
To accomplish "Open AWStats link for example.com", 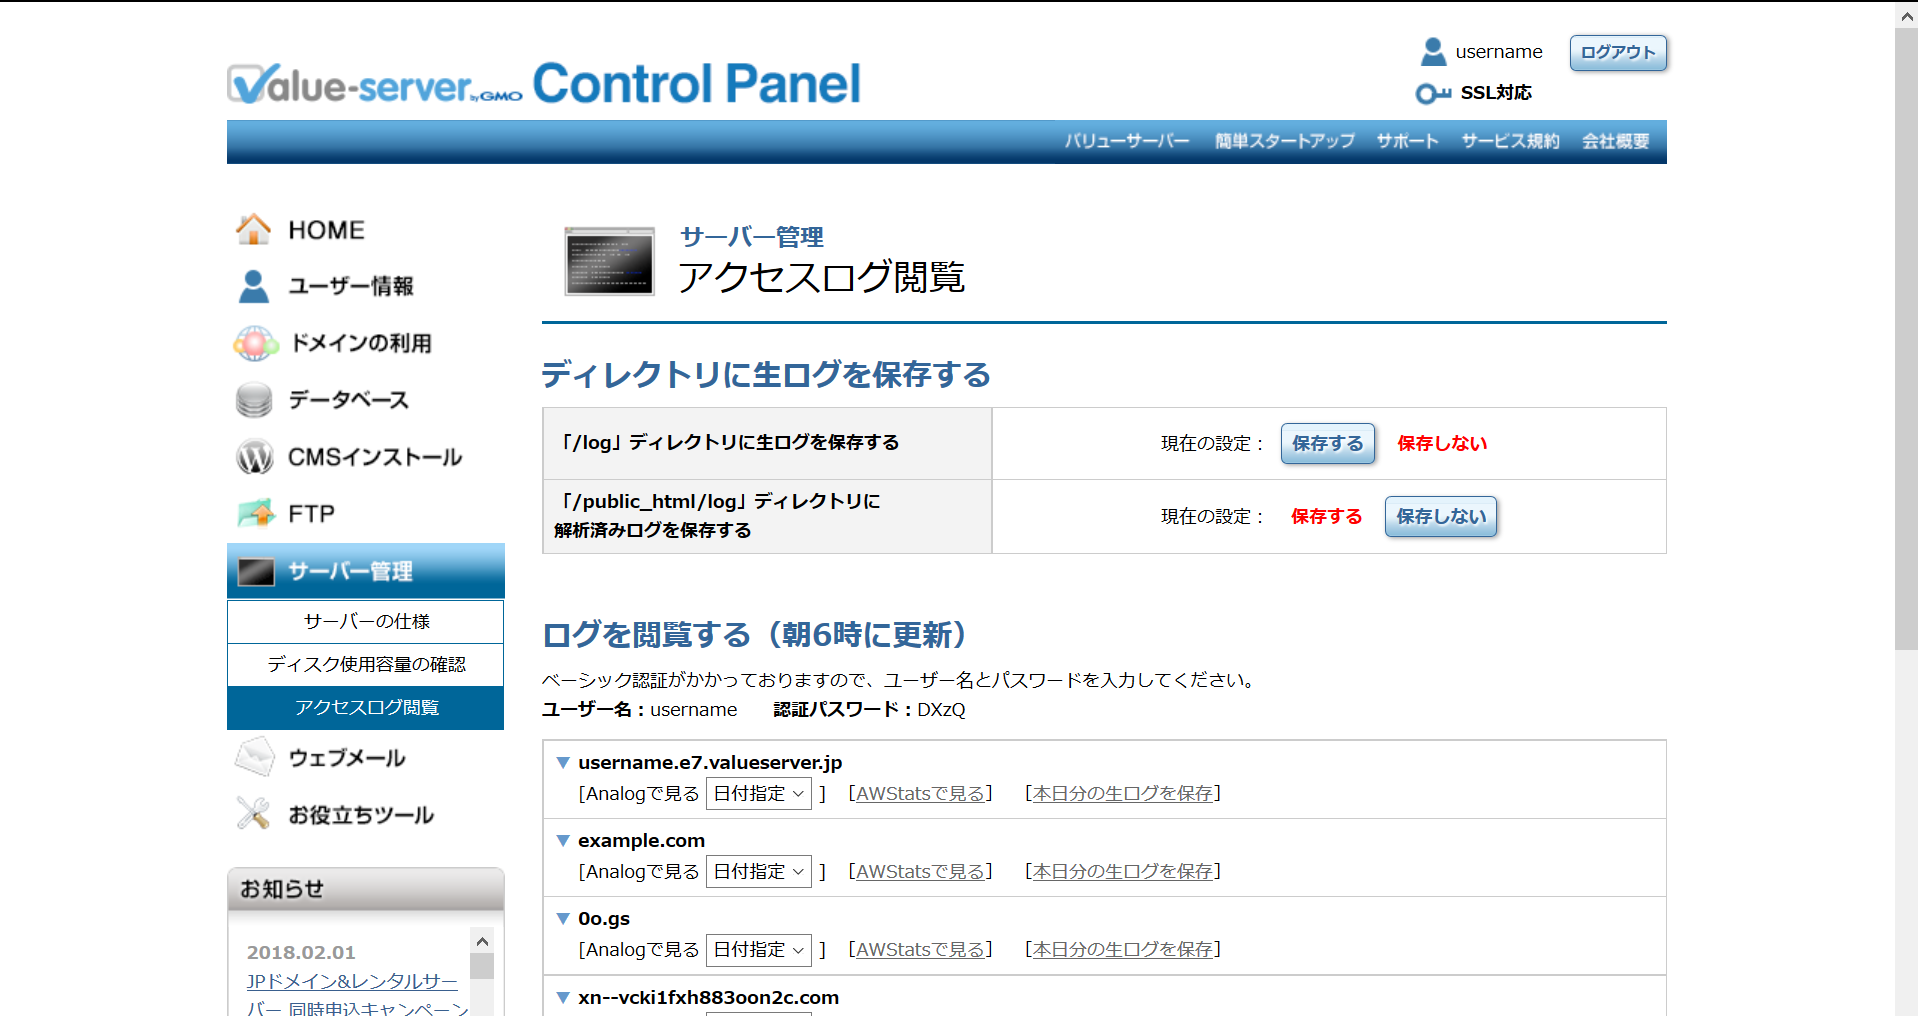I will click(x=920, y=872).
